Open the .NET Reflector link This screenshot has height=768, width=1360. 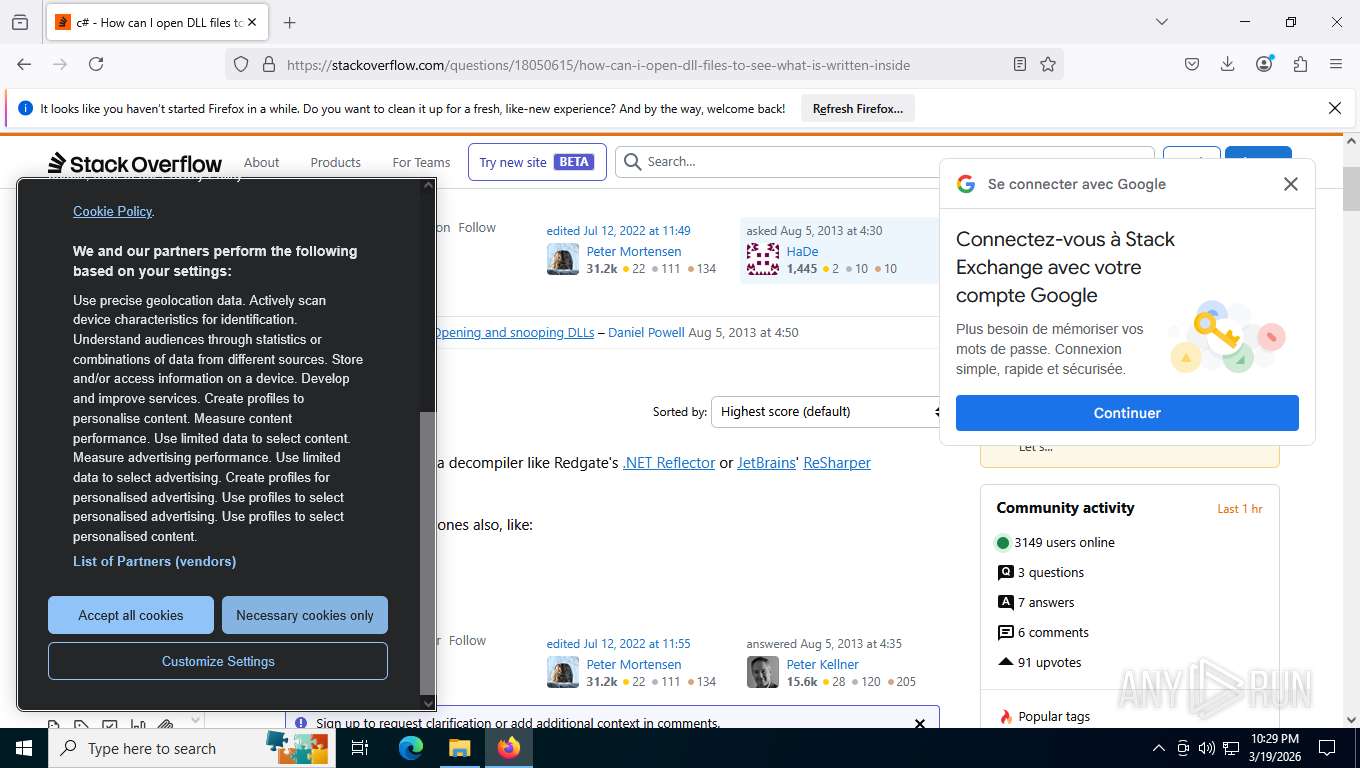tap(669, 463)
